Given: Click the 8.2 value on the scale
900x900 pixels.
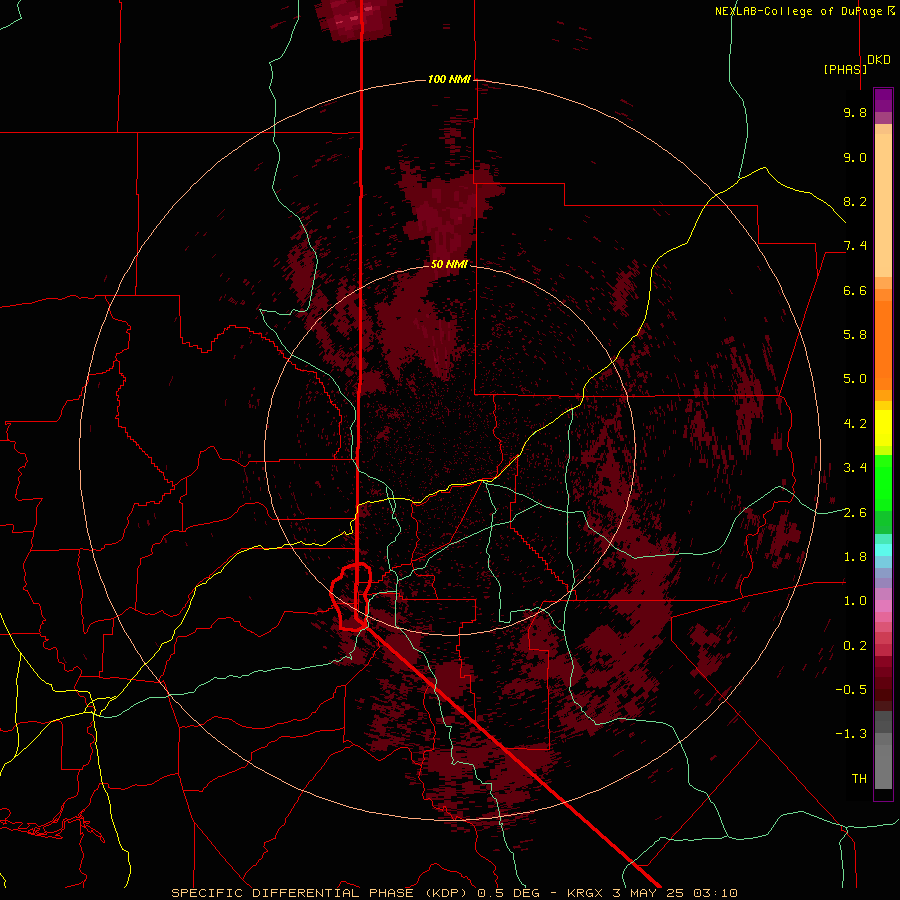Looking at the screenshot, I should (855, 201).
